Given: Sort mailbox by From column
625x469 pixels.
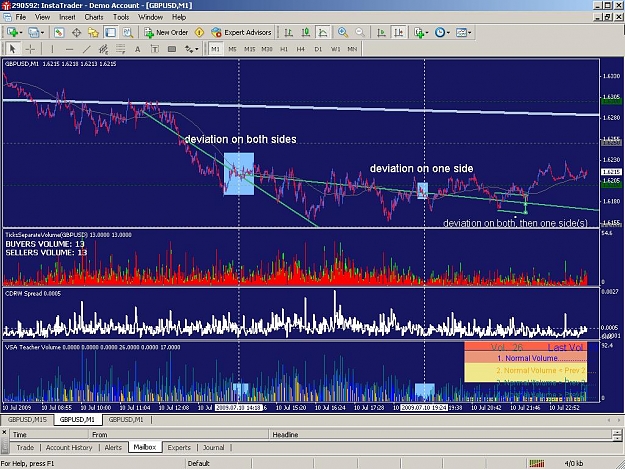Looking at the screenshot, I should coord(179,434).
